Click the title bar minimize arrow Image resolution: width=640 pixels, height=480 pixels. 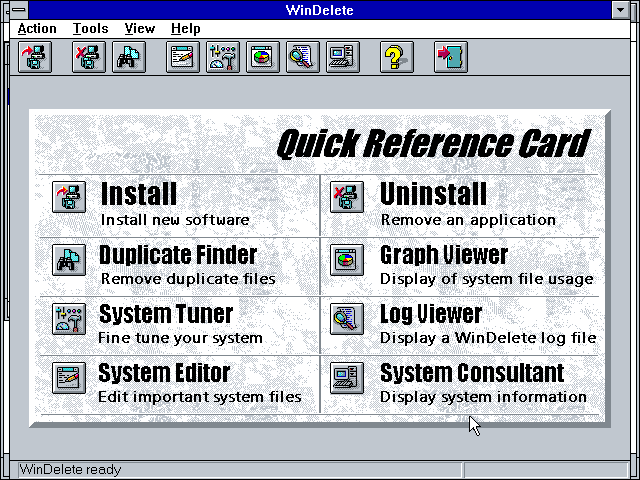point(620,9)
